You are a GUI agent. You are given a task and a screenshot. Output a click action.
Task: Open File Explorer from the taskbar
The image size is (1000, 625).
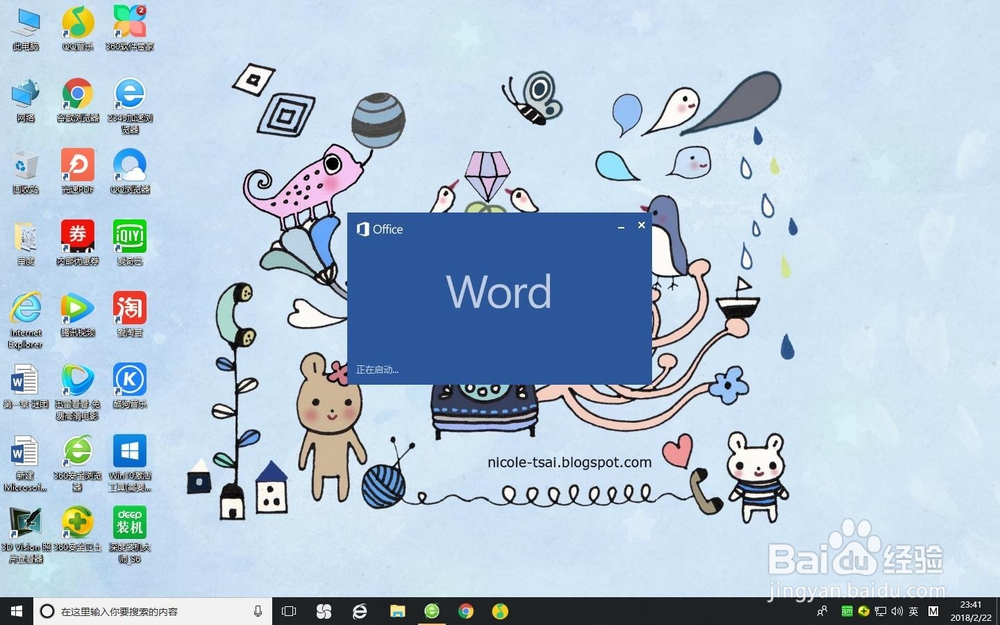(x=397, y=612)
